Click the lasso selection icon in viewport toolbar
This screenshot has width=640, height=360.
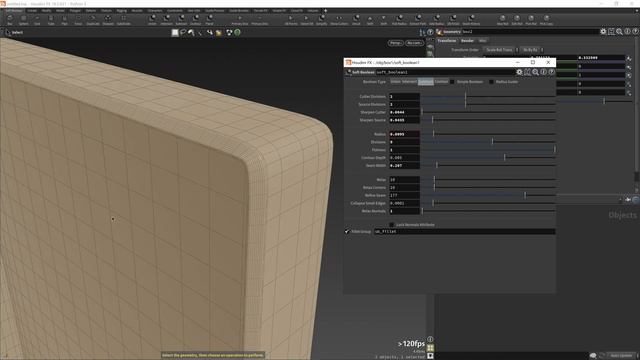183,33
